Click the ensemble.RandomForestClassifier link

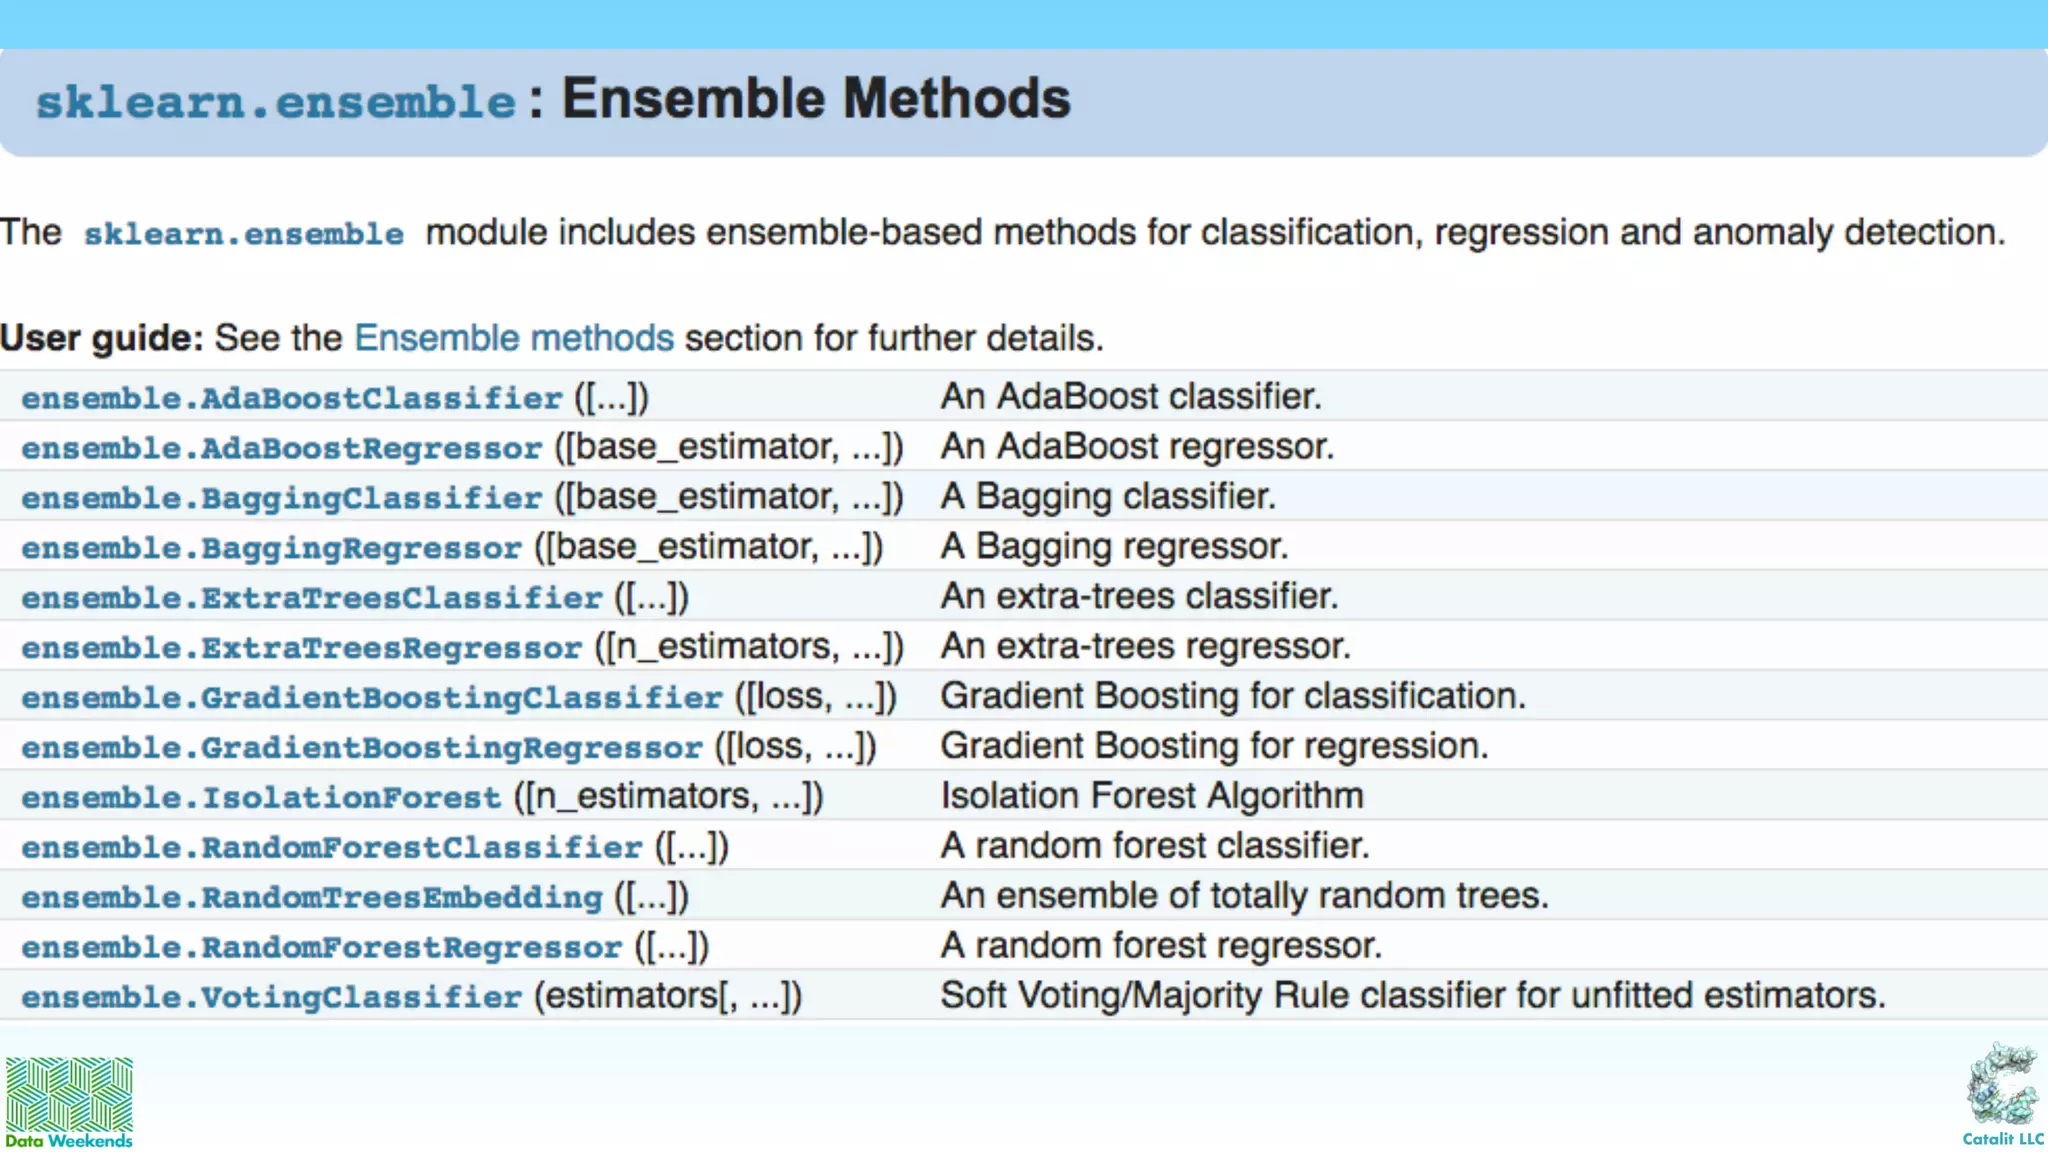(x=331, y=847)
